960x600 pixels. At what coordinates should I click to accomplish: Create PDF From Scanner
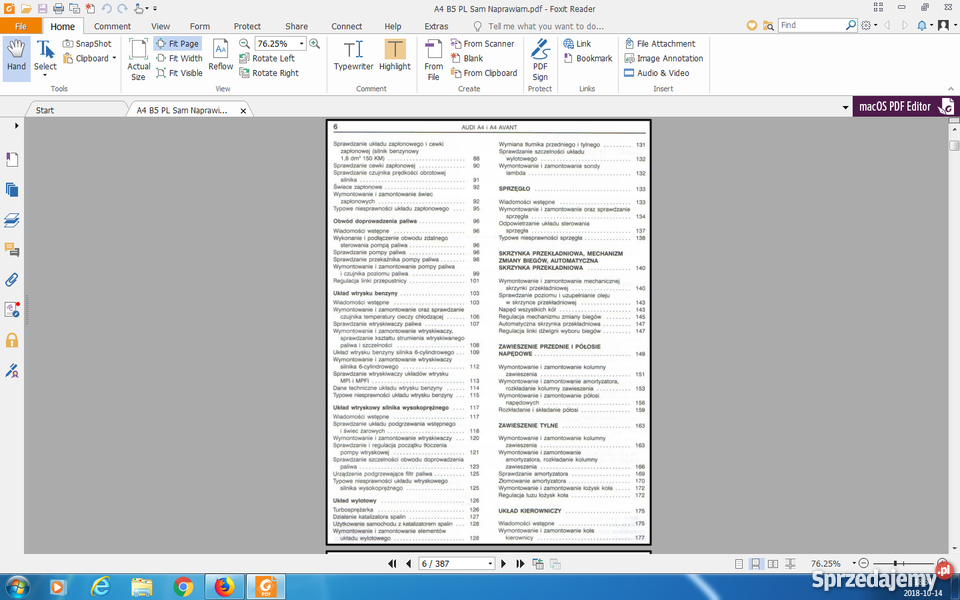(x=482, y=43)
